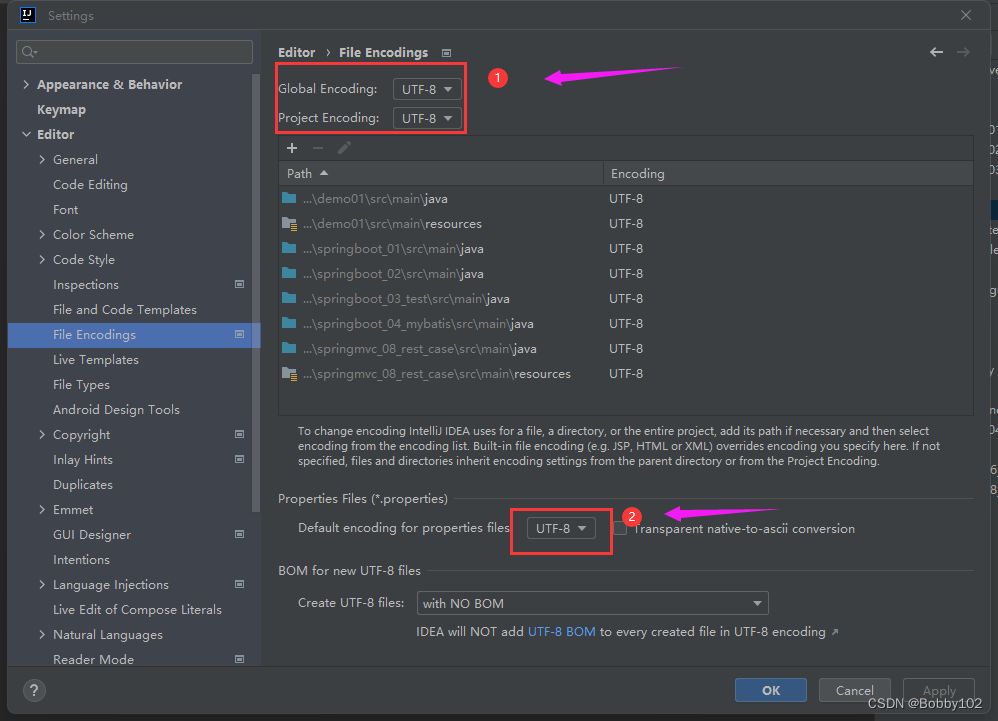Click the project icon next to Reader Mode
This screenshot has width=998, height=721.
(x=239, y=659)
